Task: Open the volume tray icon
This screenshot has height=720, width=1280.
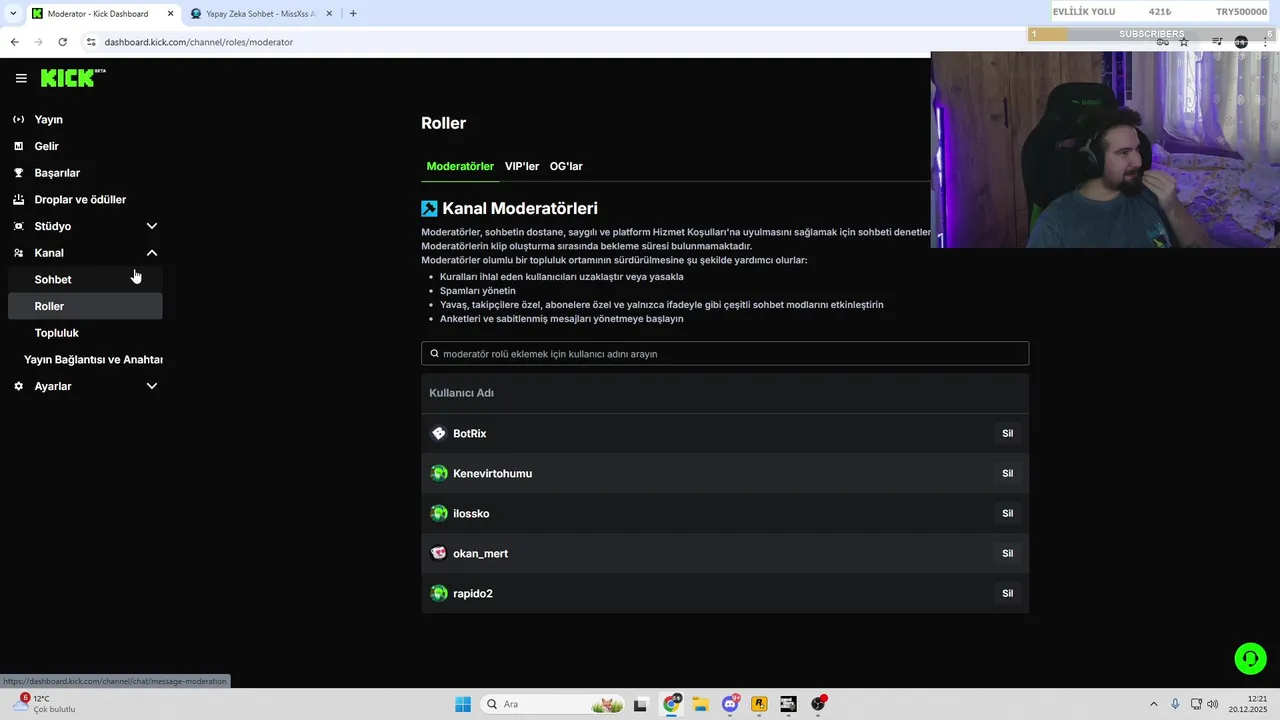Action: click(x=1213, y=704)
